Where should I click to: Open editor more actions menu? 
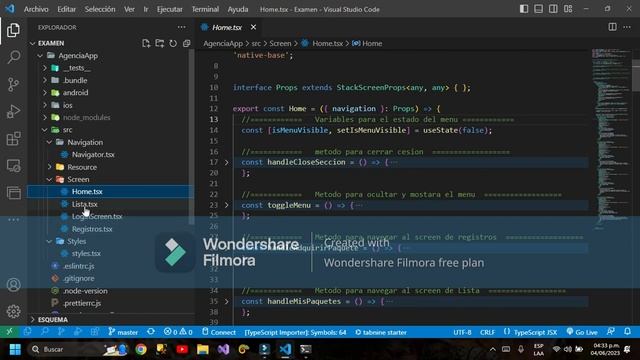[x=627, y=27]
